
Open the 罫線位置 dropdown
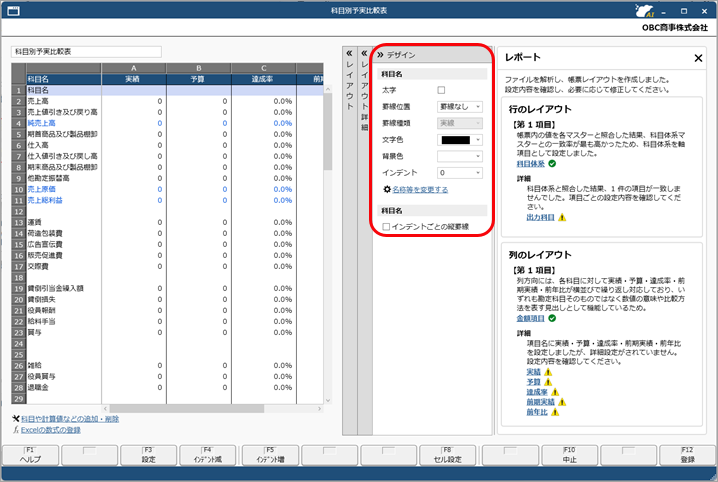coord(460,107)
